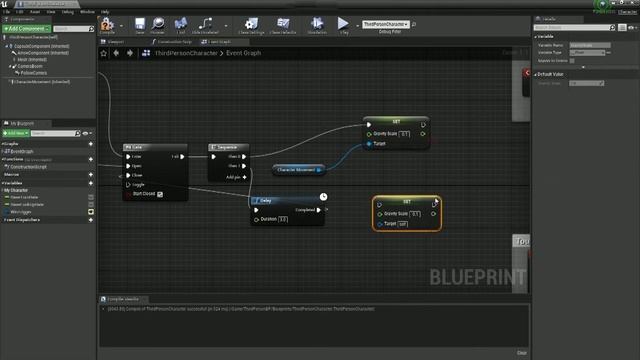Screen dimensions: 640x360
Task: Start Play using the toolbar play icon
Action: 343,23
